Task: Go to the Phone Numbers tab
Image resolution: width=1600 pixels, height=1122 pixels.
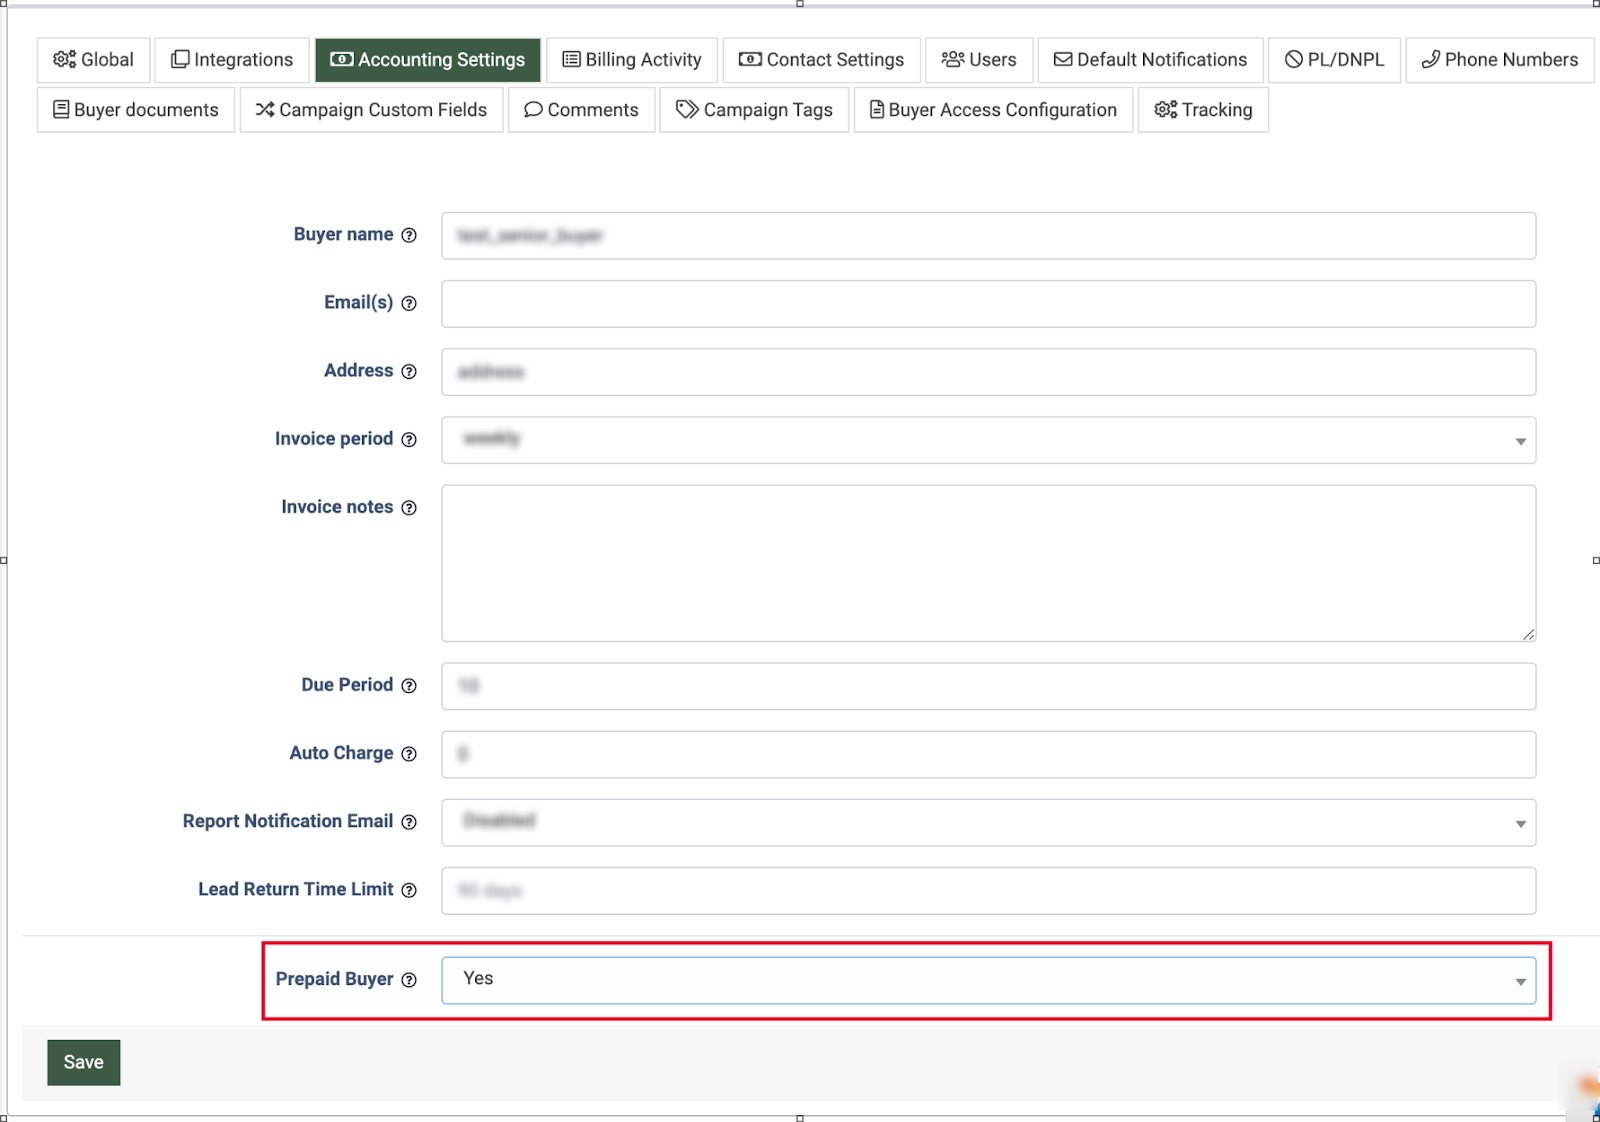Action: pyautogui.click(x=1499, y=60)
